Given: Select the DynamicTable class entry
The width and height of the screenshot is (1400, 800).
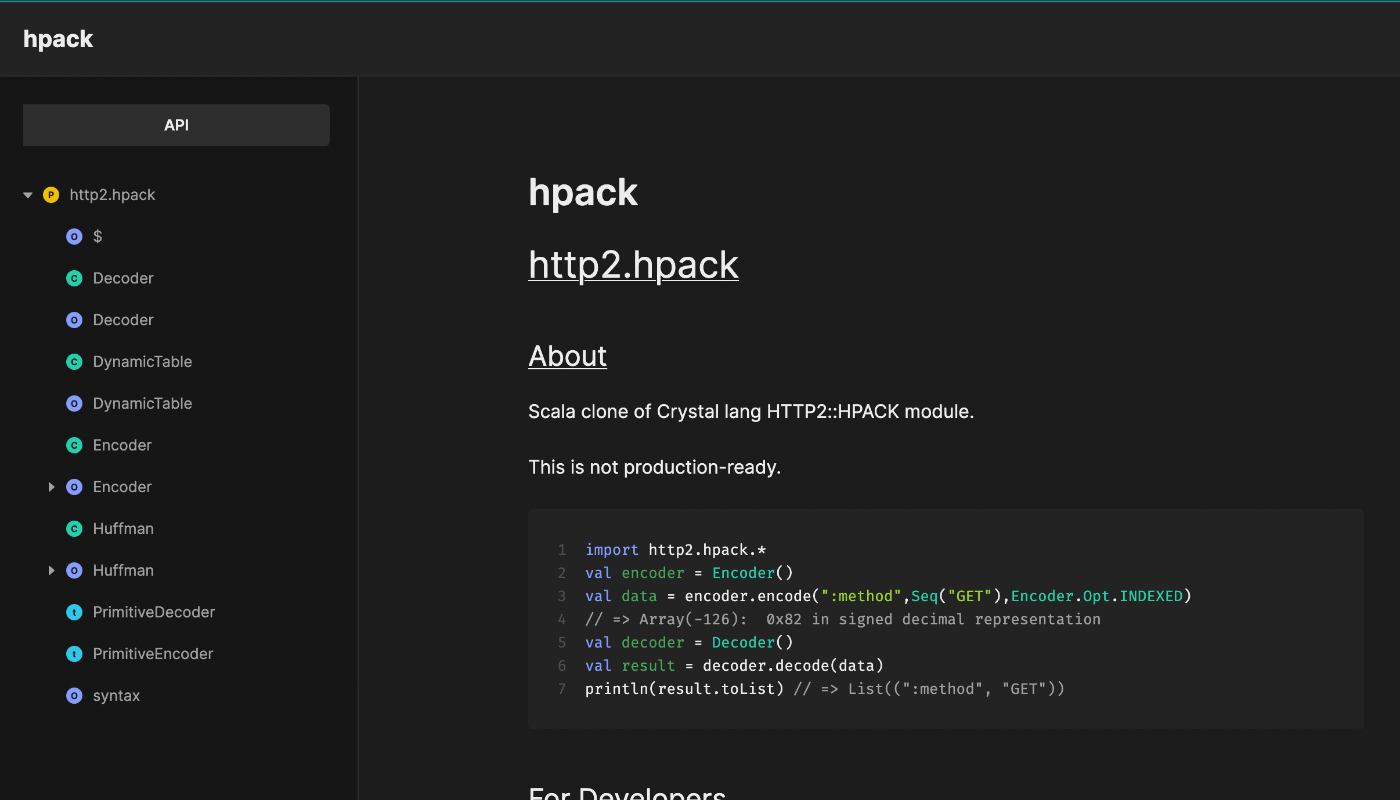Looking at the screenshot, I should pos(143,361).
